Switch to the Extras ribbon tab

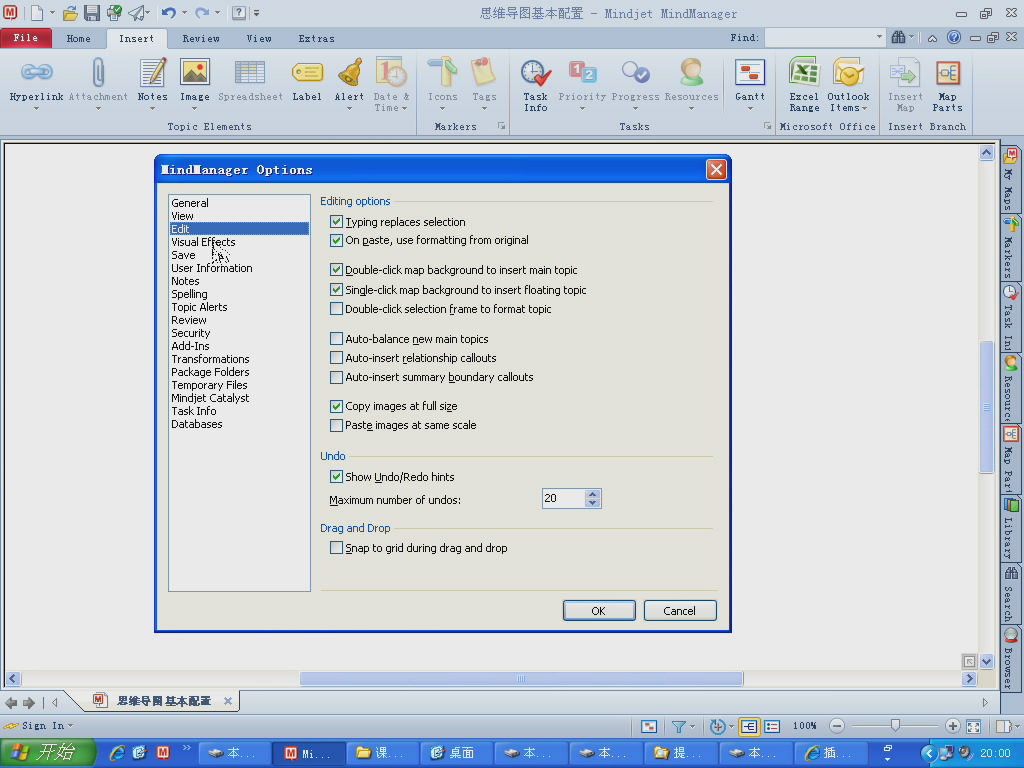pos(316,39)
